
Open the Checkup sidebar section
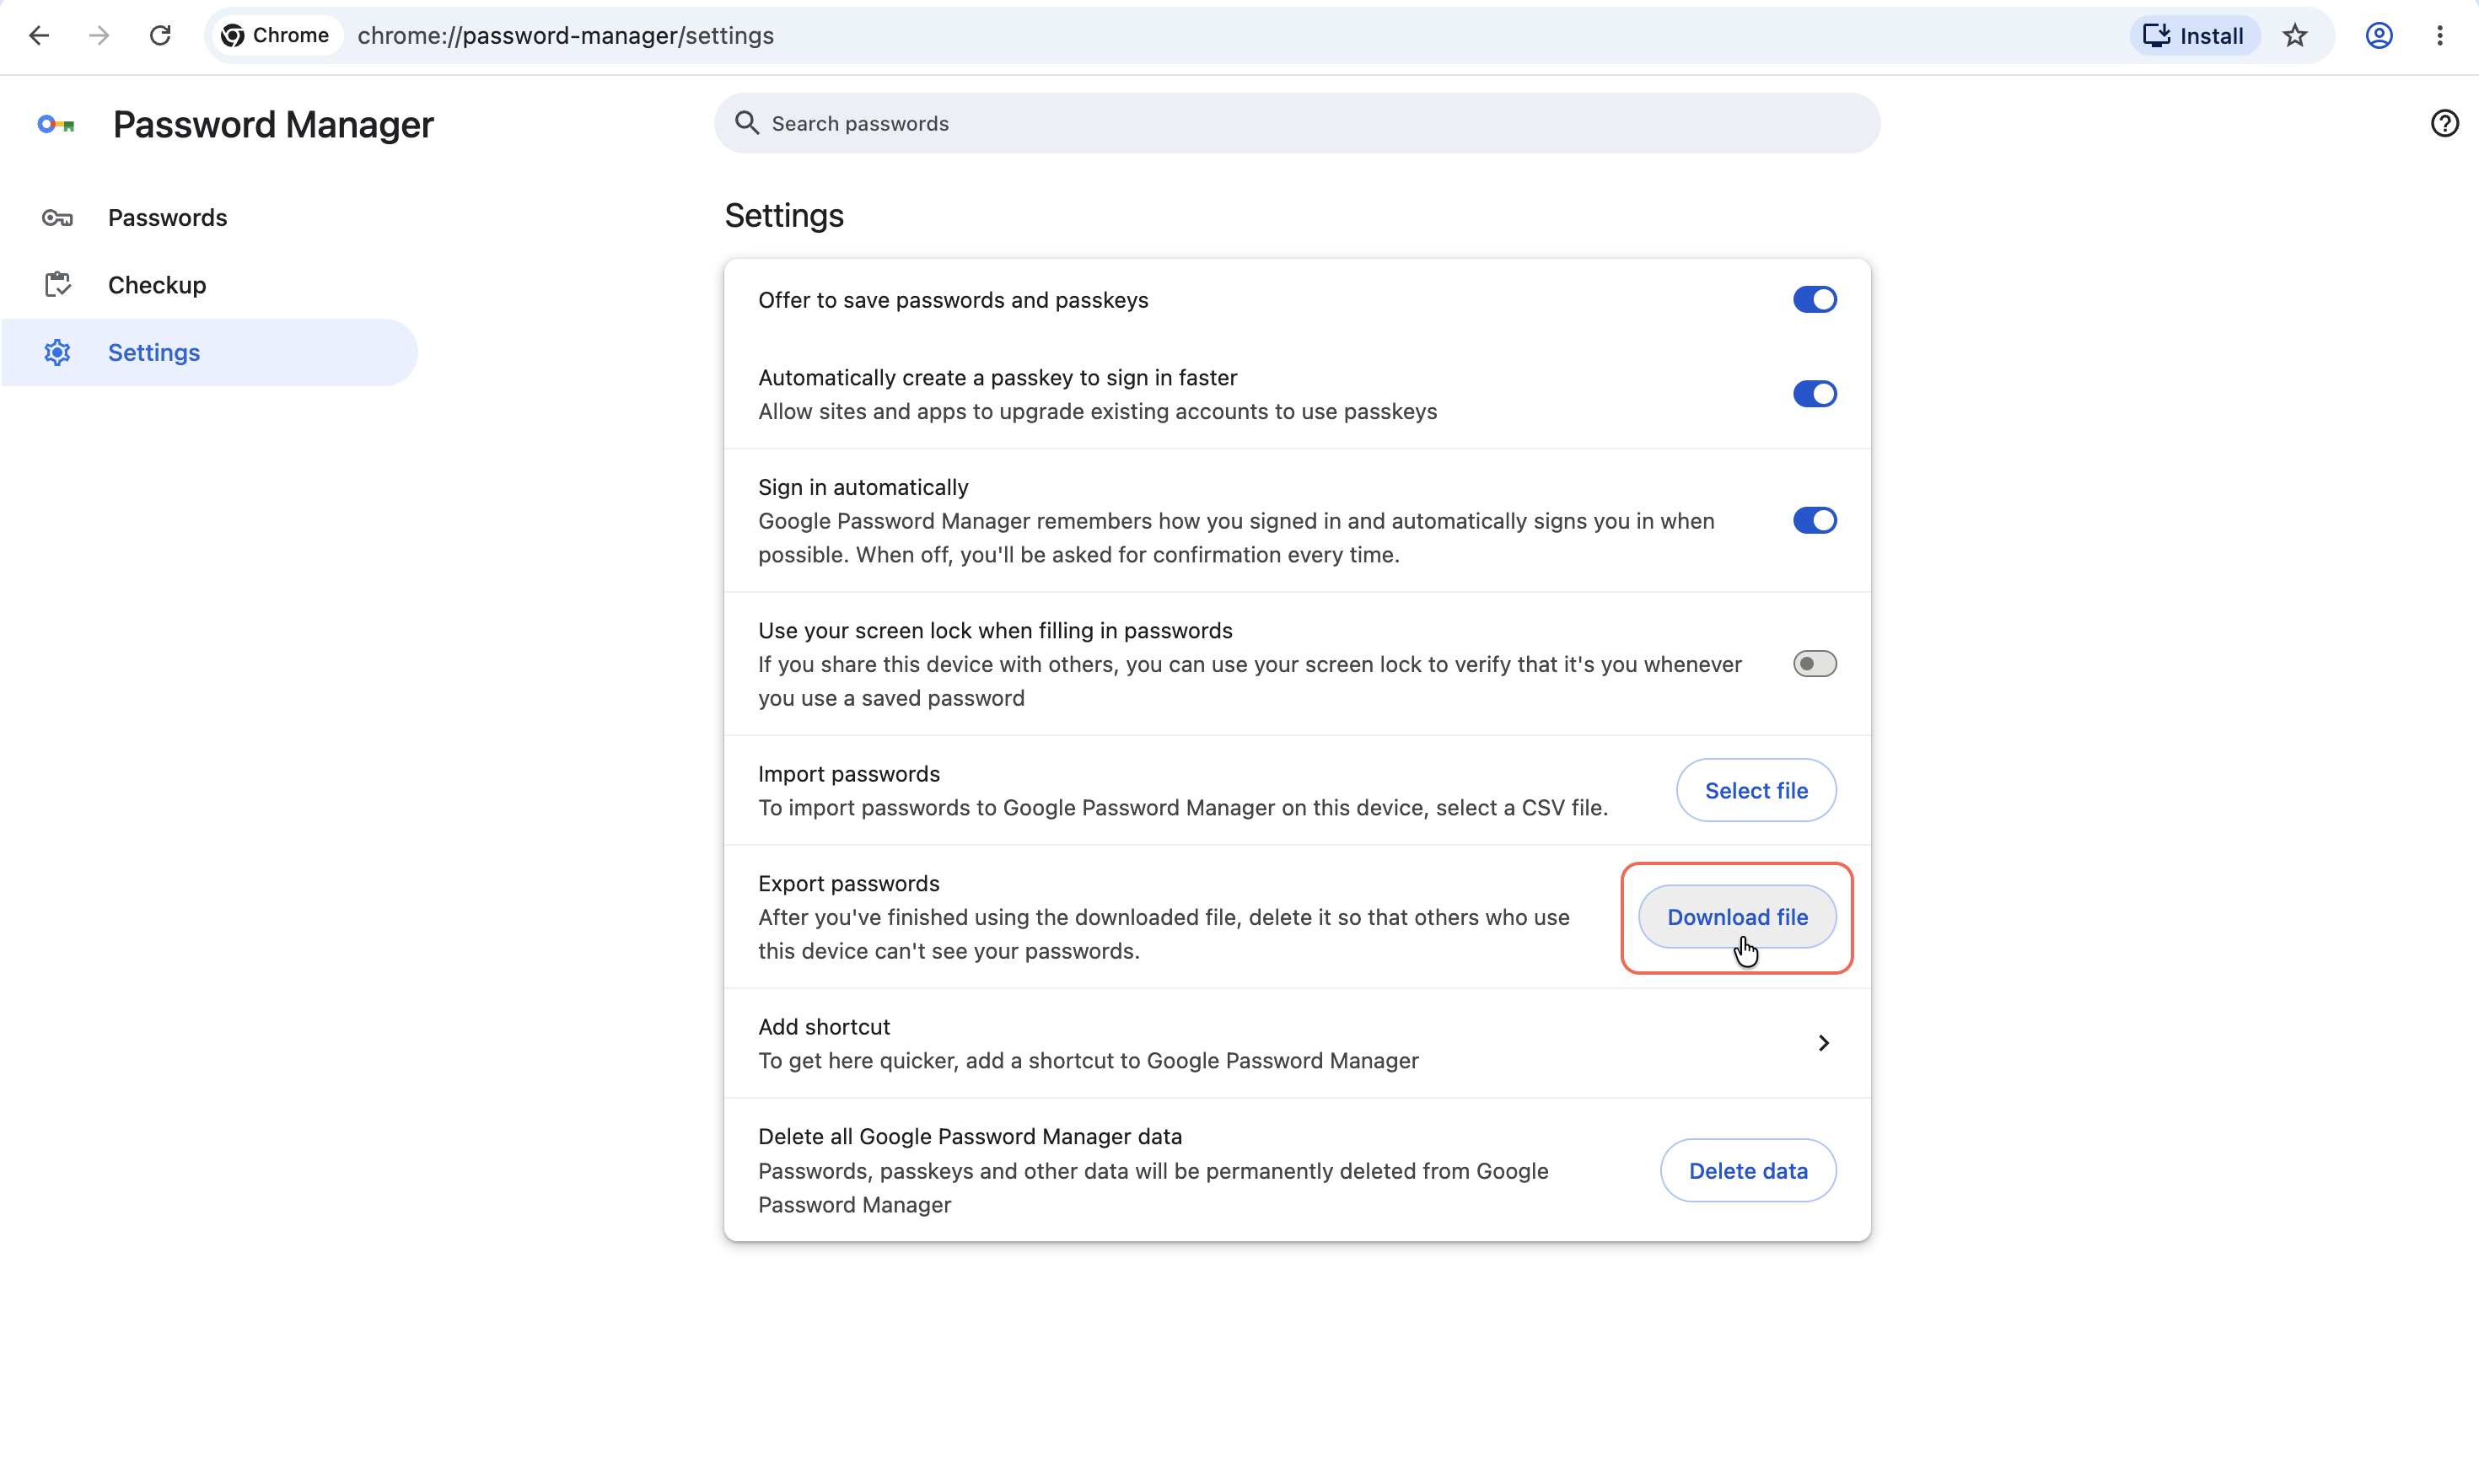[210, 285]
